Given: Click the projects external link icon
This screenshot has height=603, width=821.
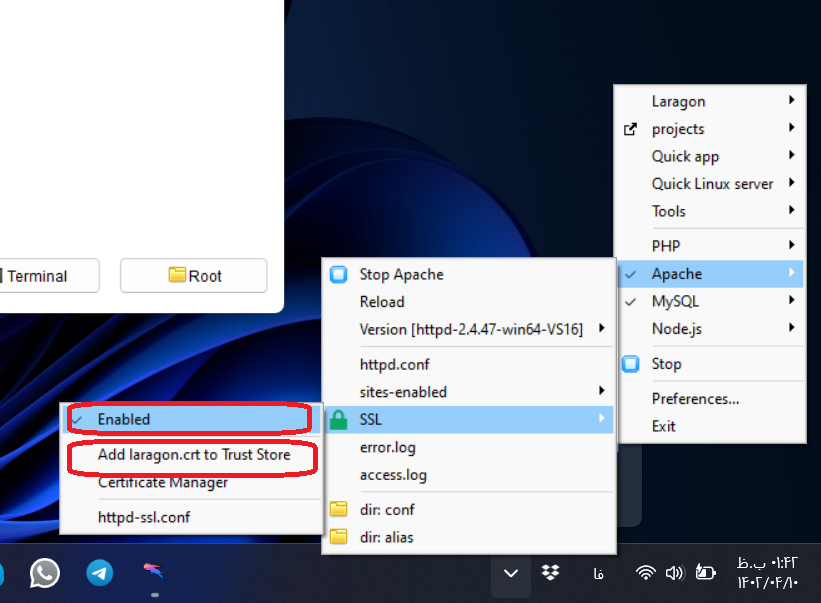Looking at the screenshot, I should click(630, 129).
